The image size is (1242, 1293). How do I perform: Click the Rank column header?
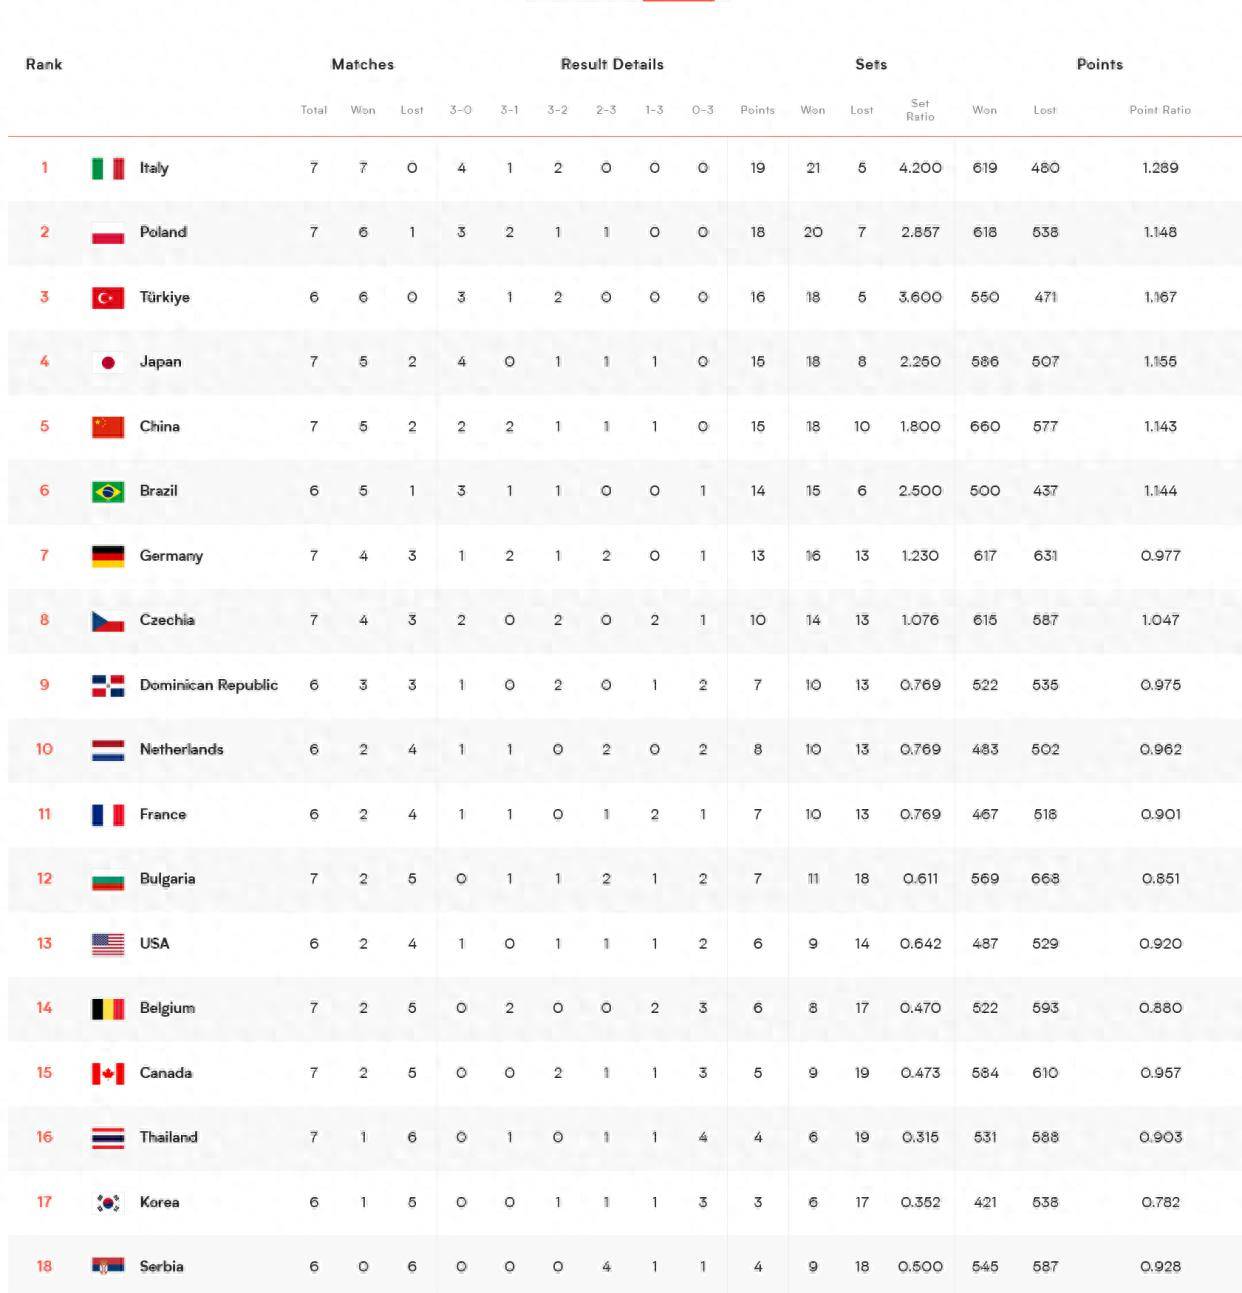(x=44, y=64)
